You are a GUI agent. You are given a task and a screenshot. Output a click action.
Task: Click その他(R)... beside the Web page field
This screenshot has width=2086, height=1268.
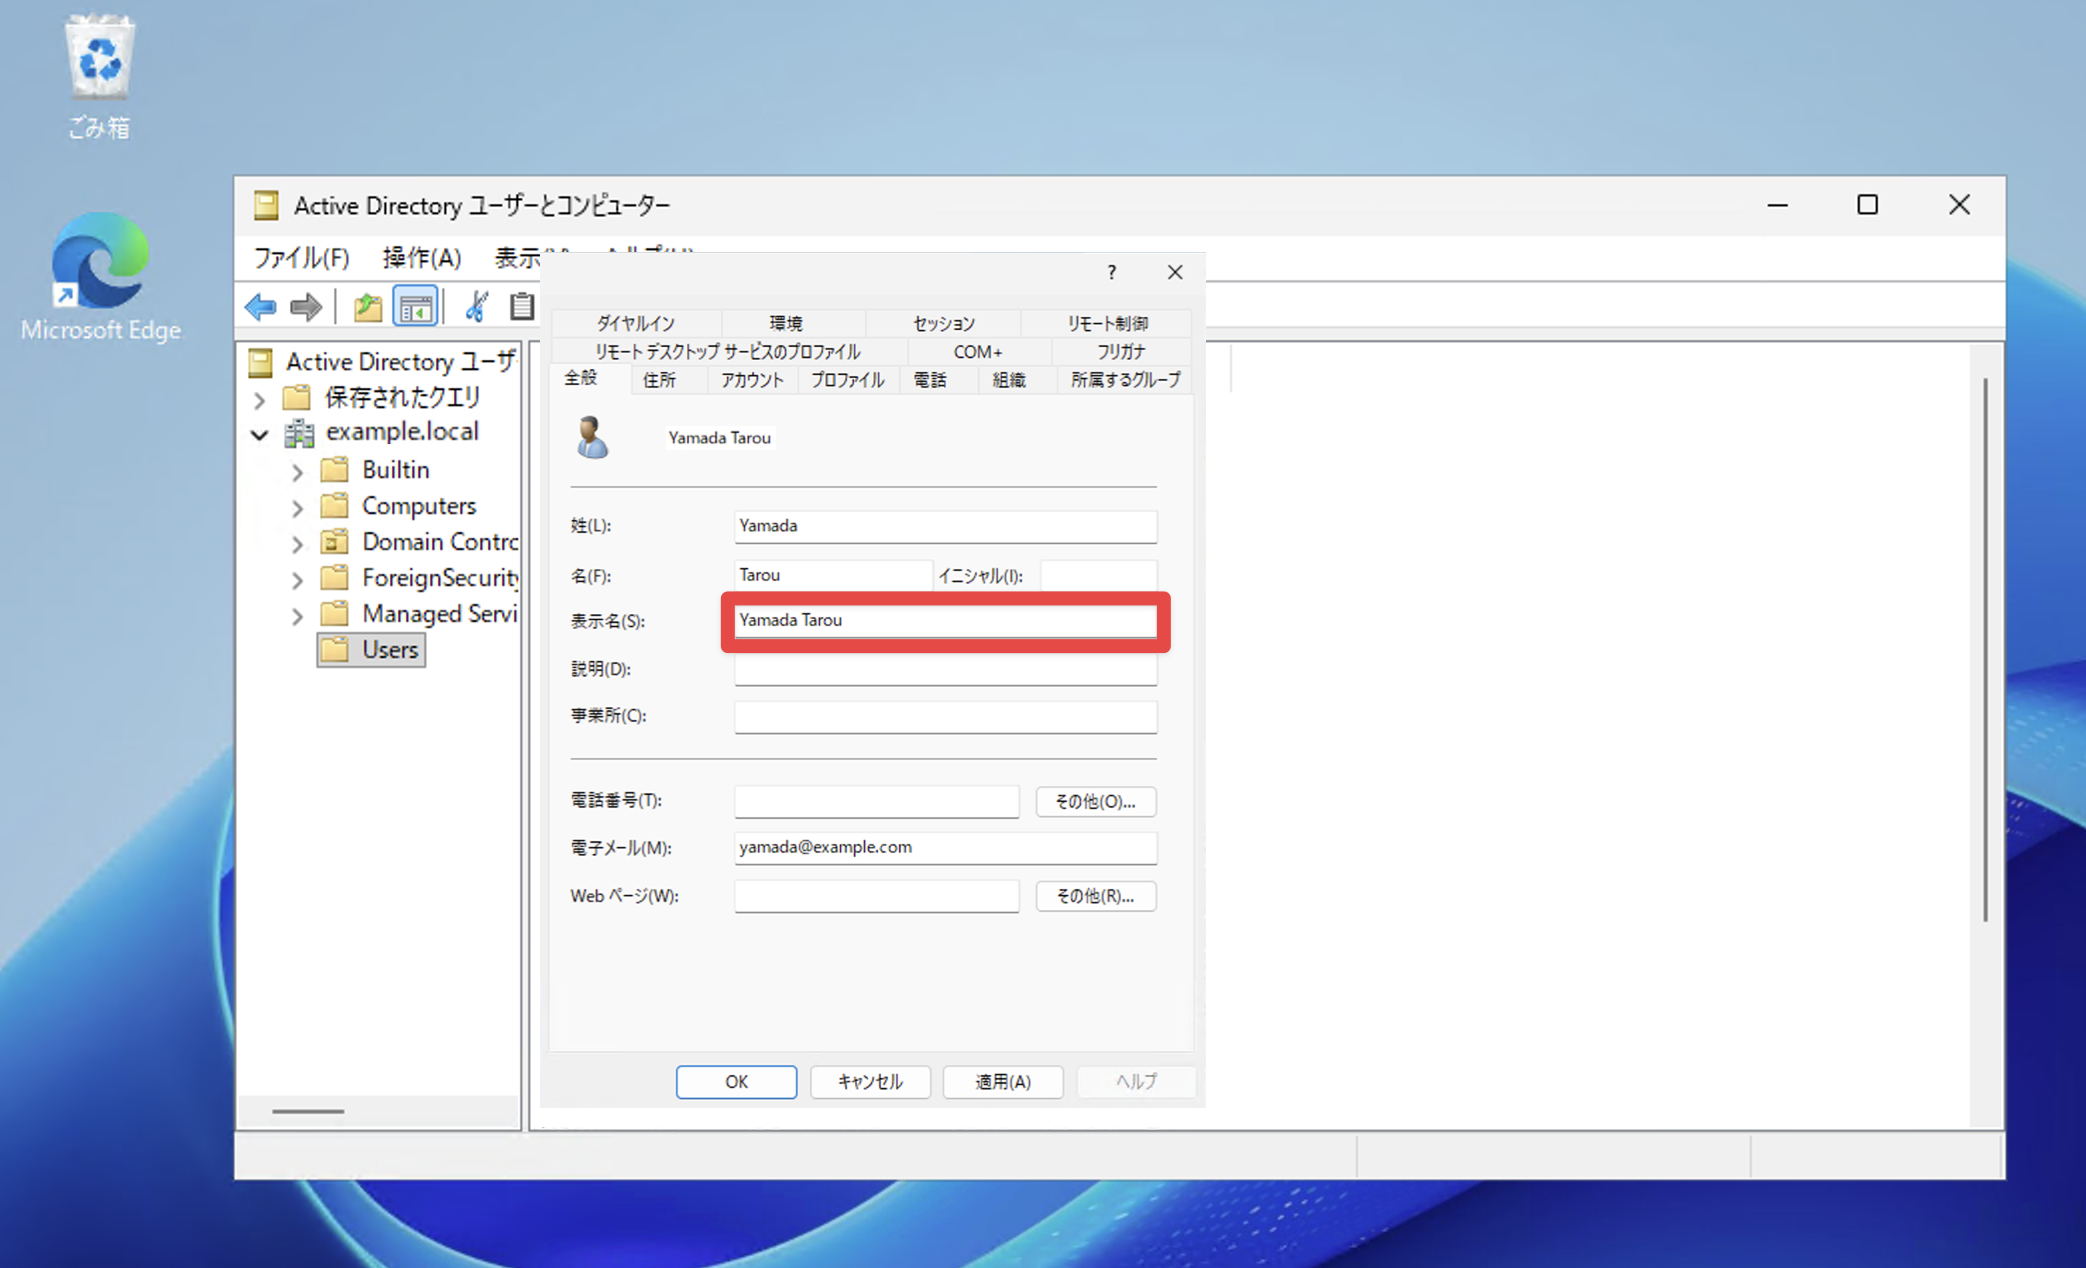coord(1096,896)
